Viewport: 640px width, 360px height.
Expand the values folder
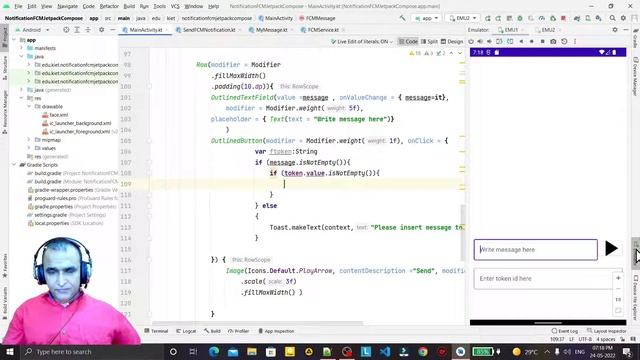(29, 148)
